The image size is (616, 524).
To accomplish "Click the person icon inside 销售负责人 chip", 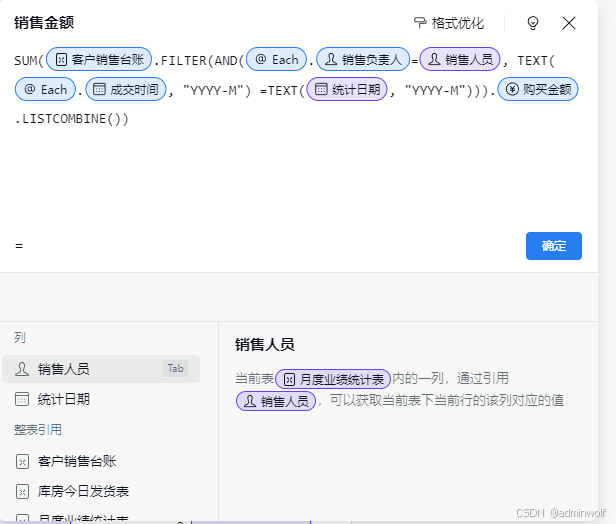I will coord(331,59).
